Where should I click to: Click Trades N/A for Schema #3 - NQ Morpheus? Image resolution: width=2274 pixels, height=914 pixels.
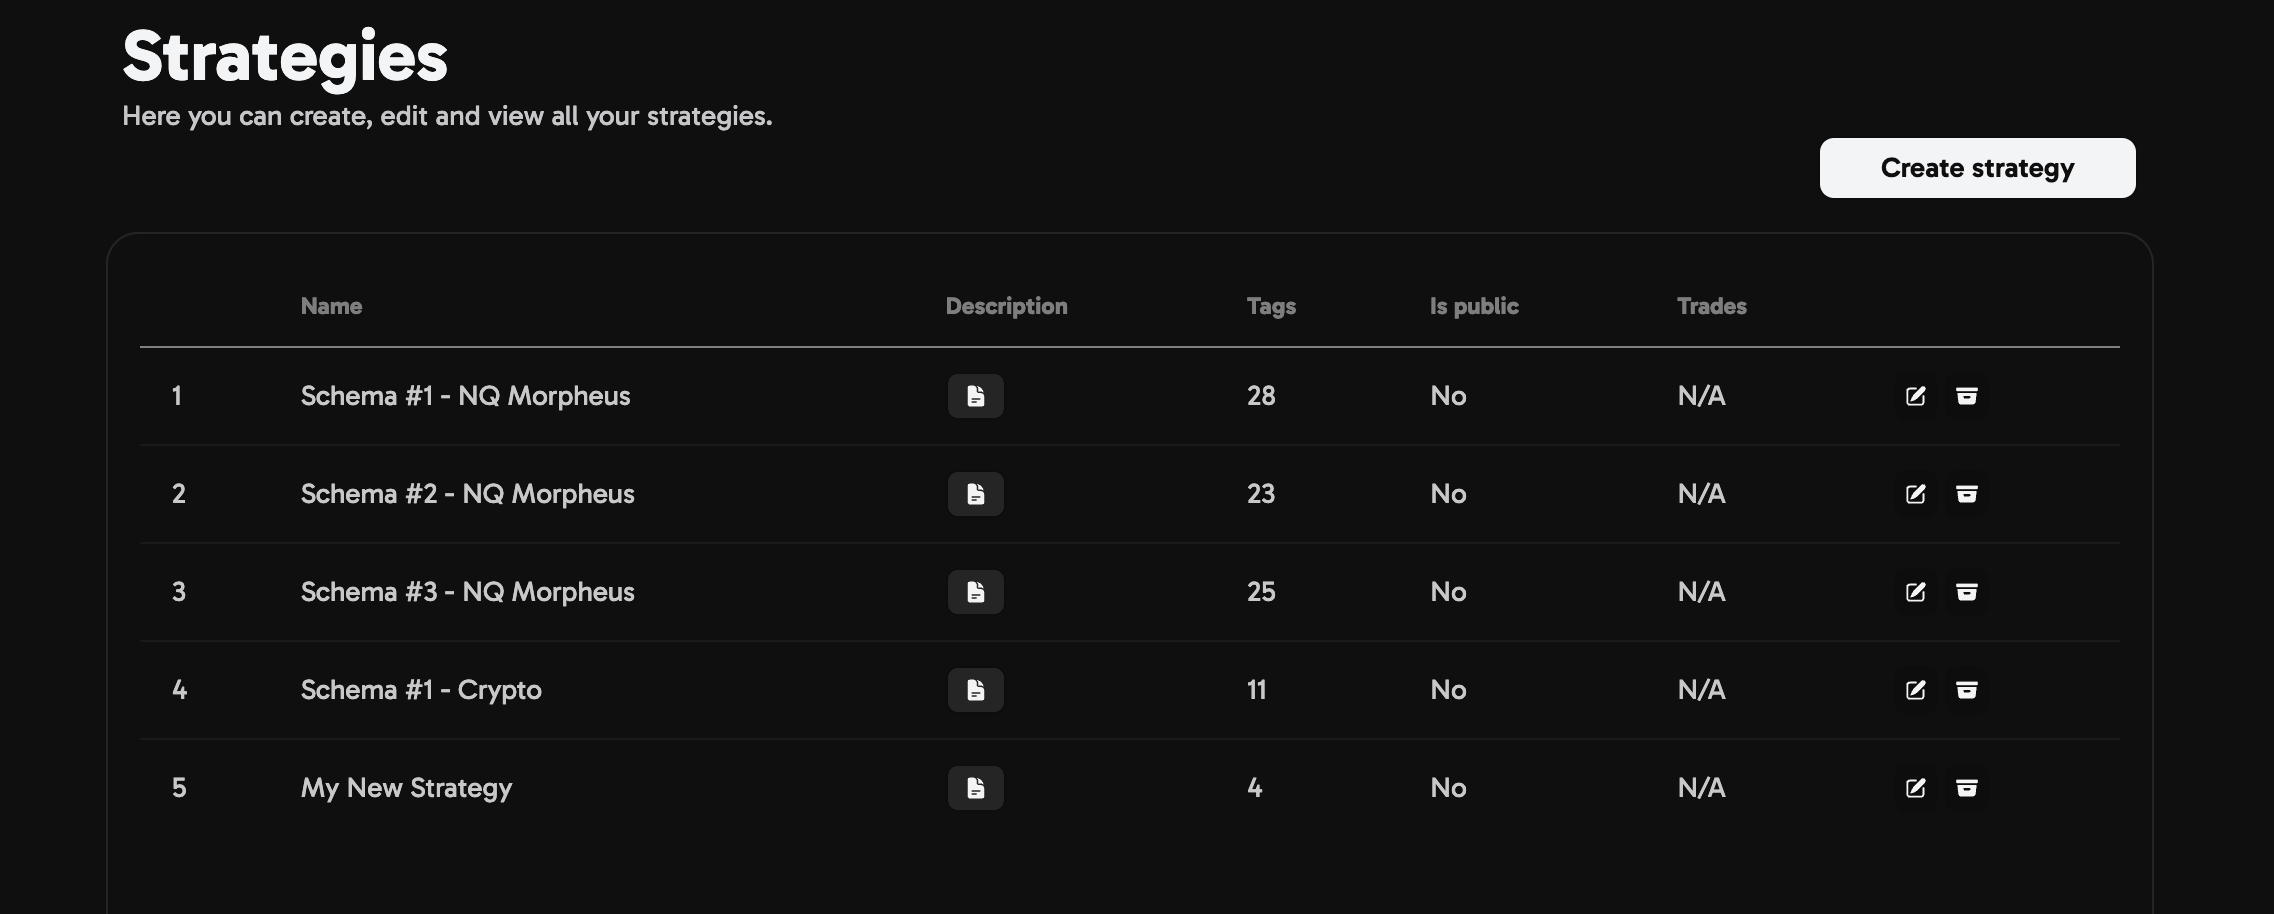click(x=1701, y=592)
